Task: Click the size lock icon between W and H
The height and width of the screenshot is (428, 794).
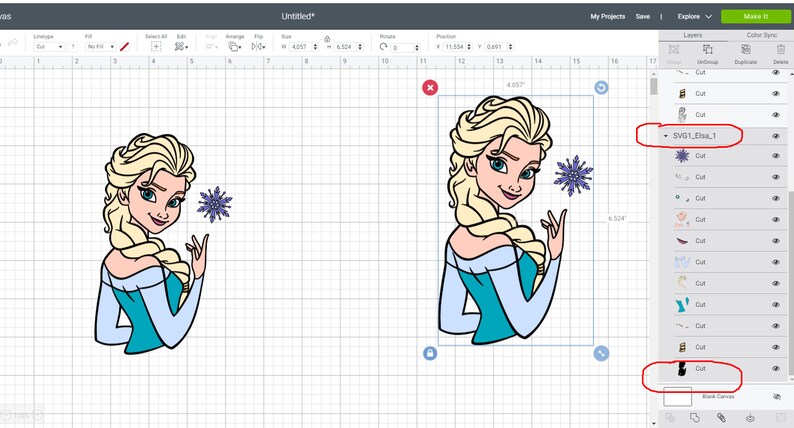Action: tap(327, 39)
